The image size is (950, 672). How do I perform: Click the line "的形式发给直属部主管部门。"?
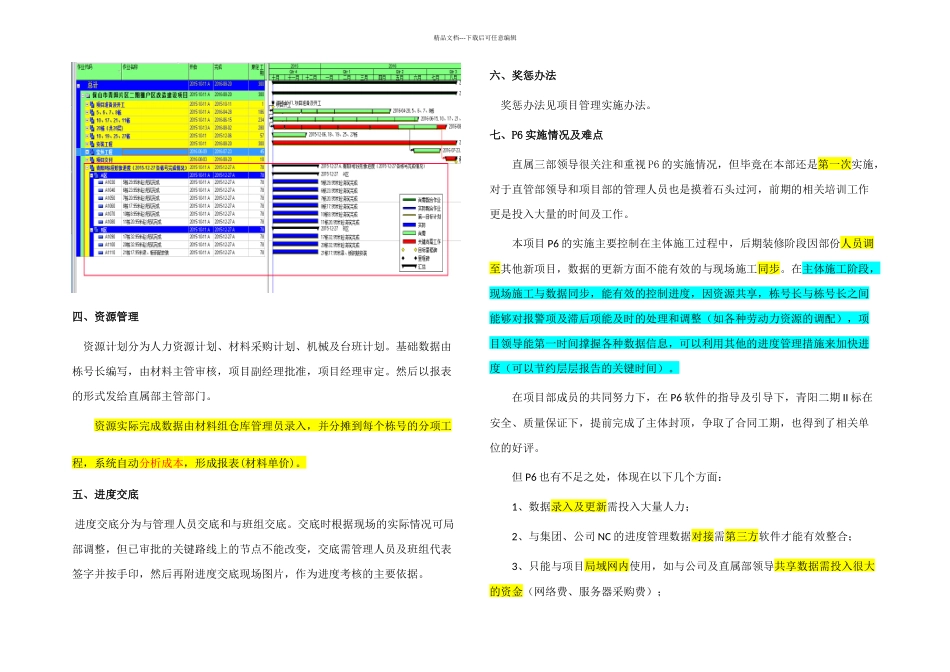pyautogui.click(x=143, y=396)
